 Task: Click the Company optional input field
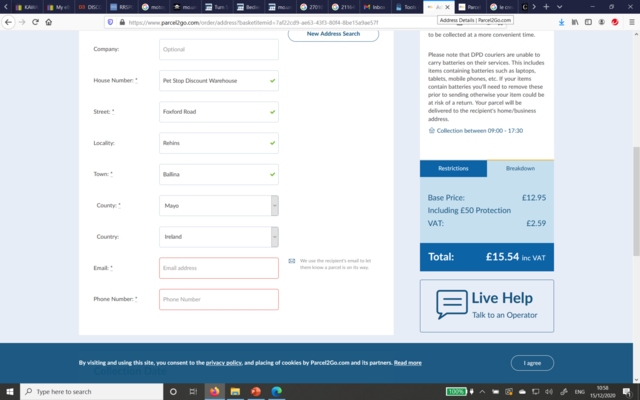point(219,49)
